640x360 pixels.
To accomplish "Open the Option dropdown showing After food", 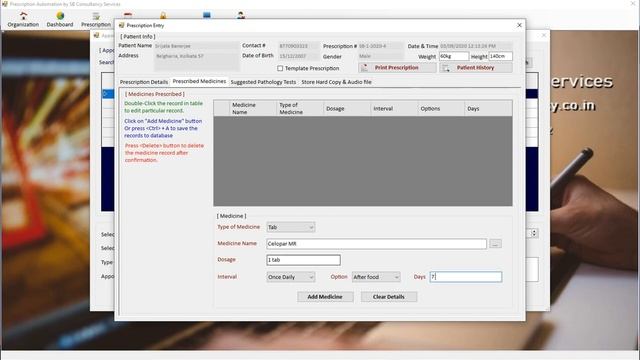I will coord(376,277).
